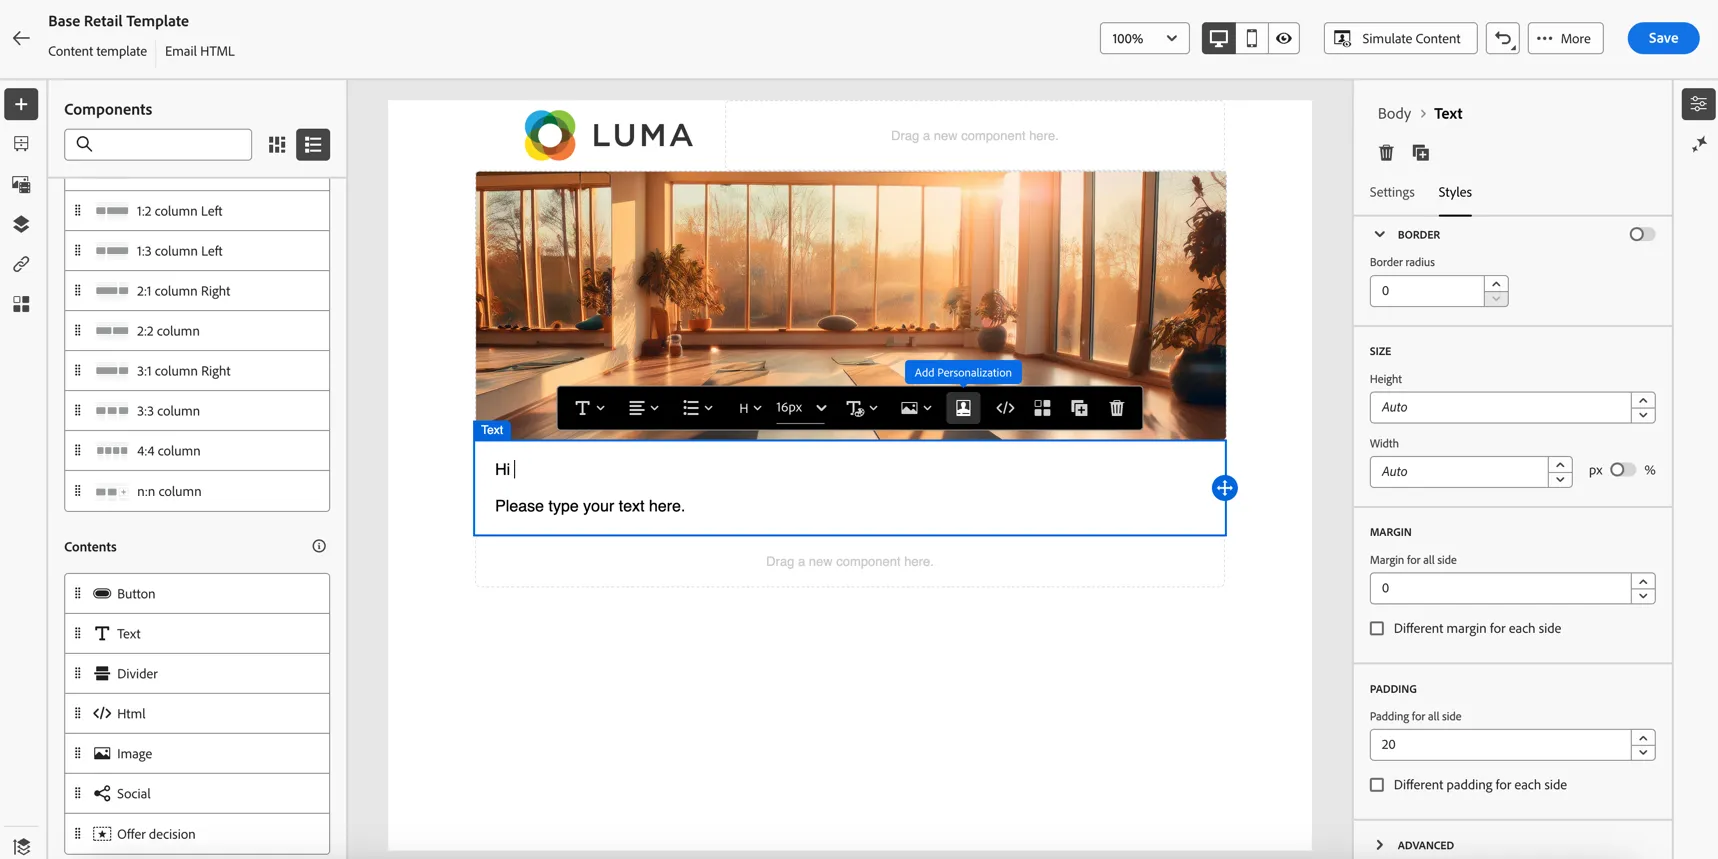Click the source code icon in text toolbar

click(1005, 408)
